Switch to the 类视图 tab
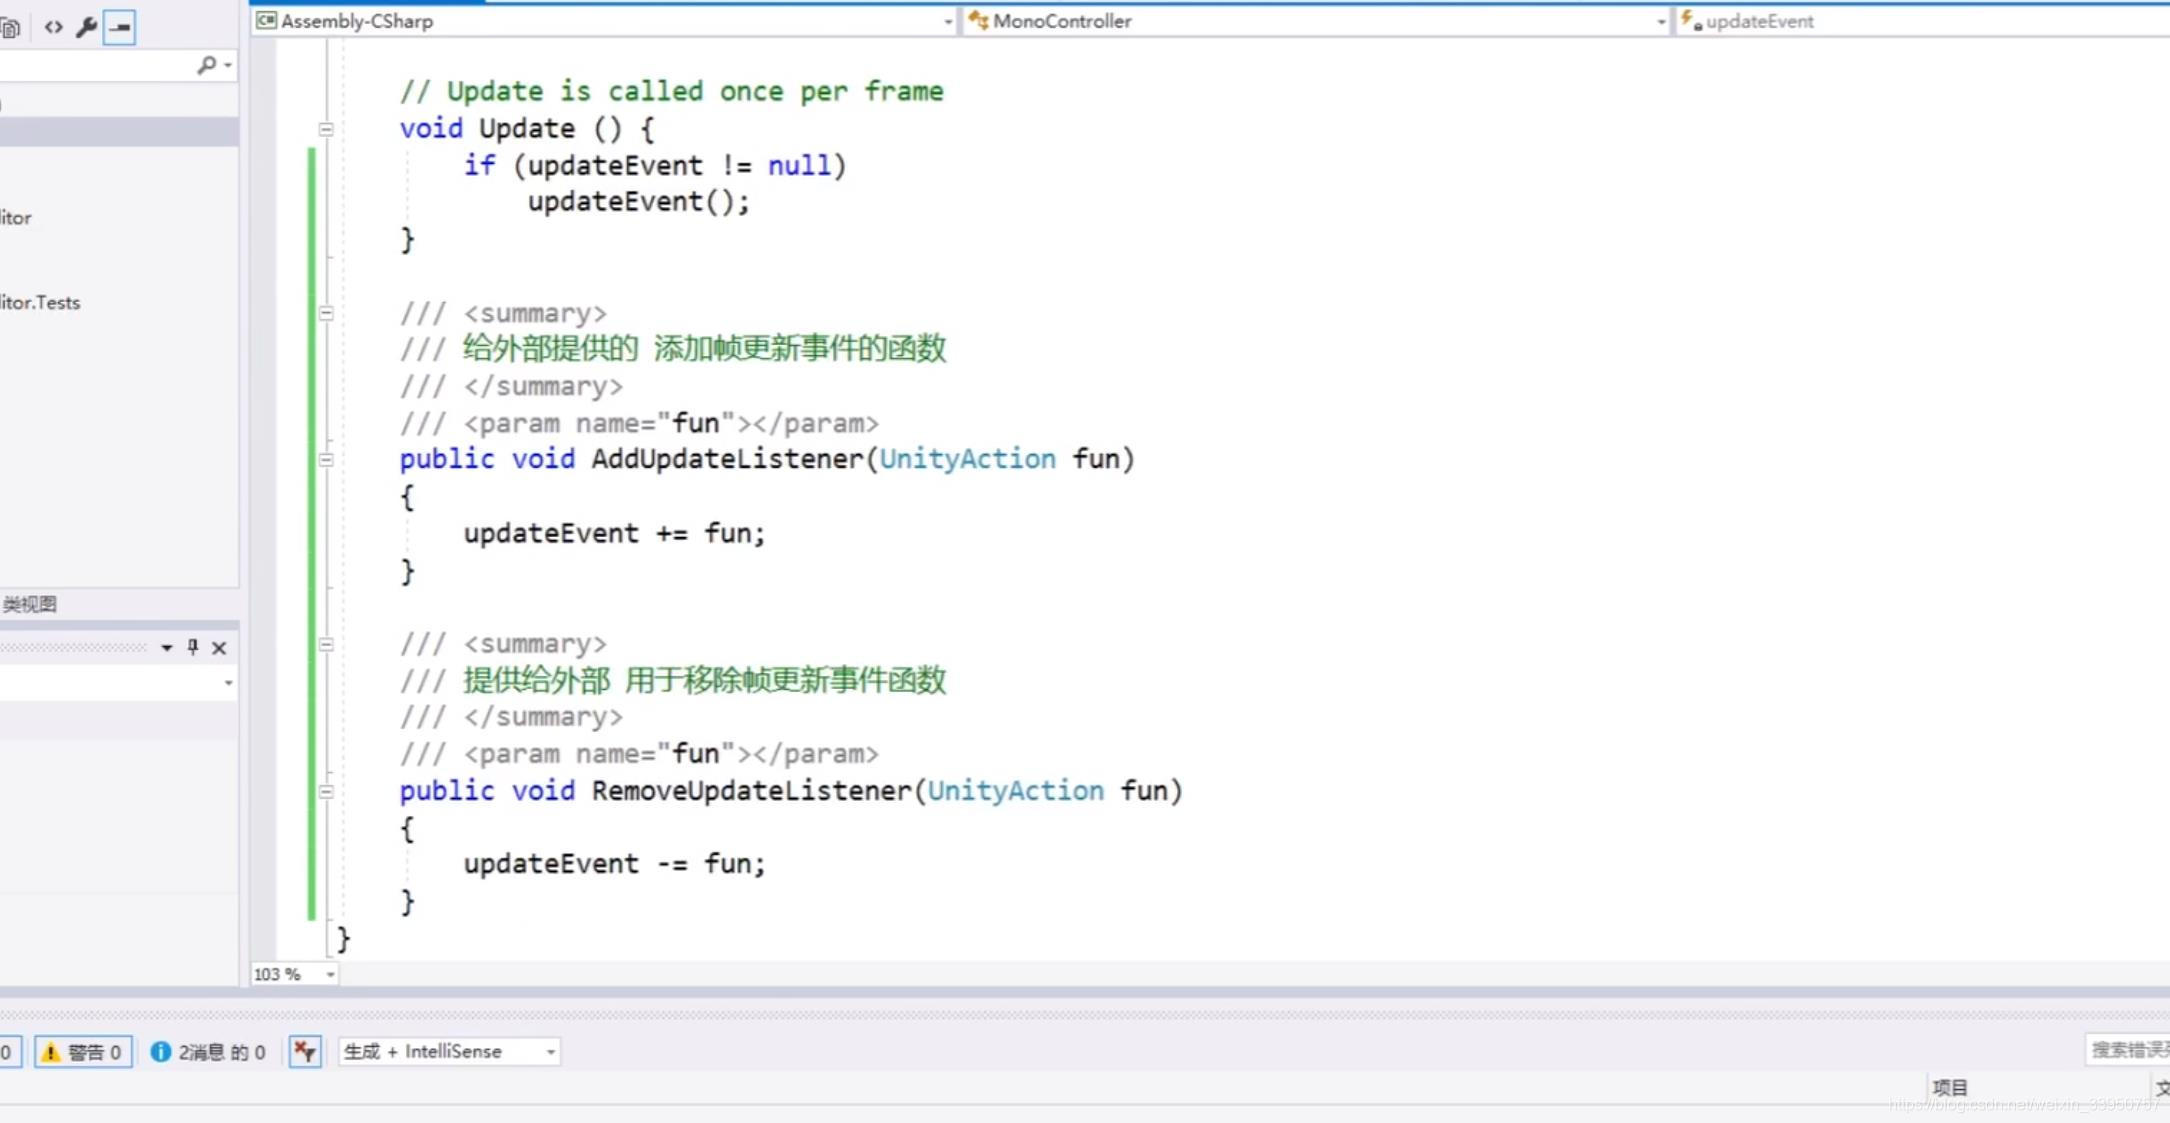The image size is (2170, 1123). (x=30, y=604)
